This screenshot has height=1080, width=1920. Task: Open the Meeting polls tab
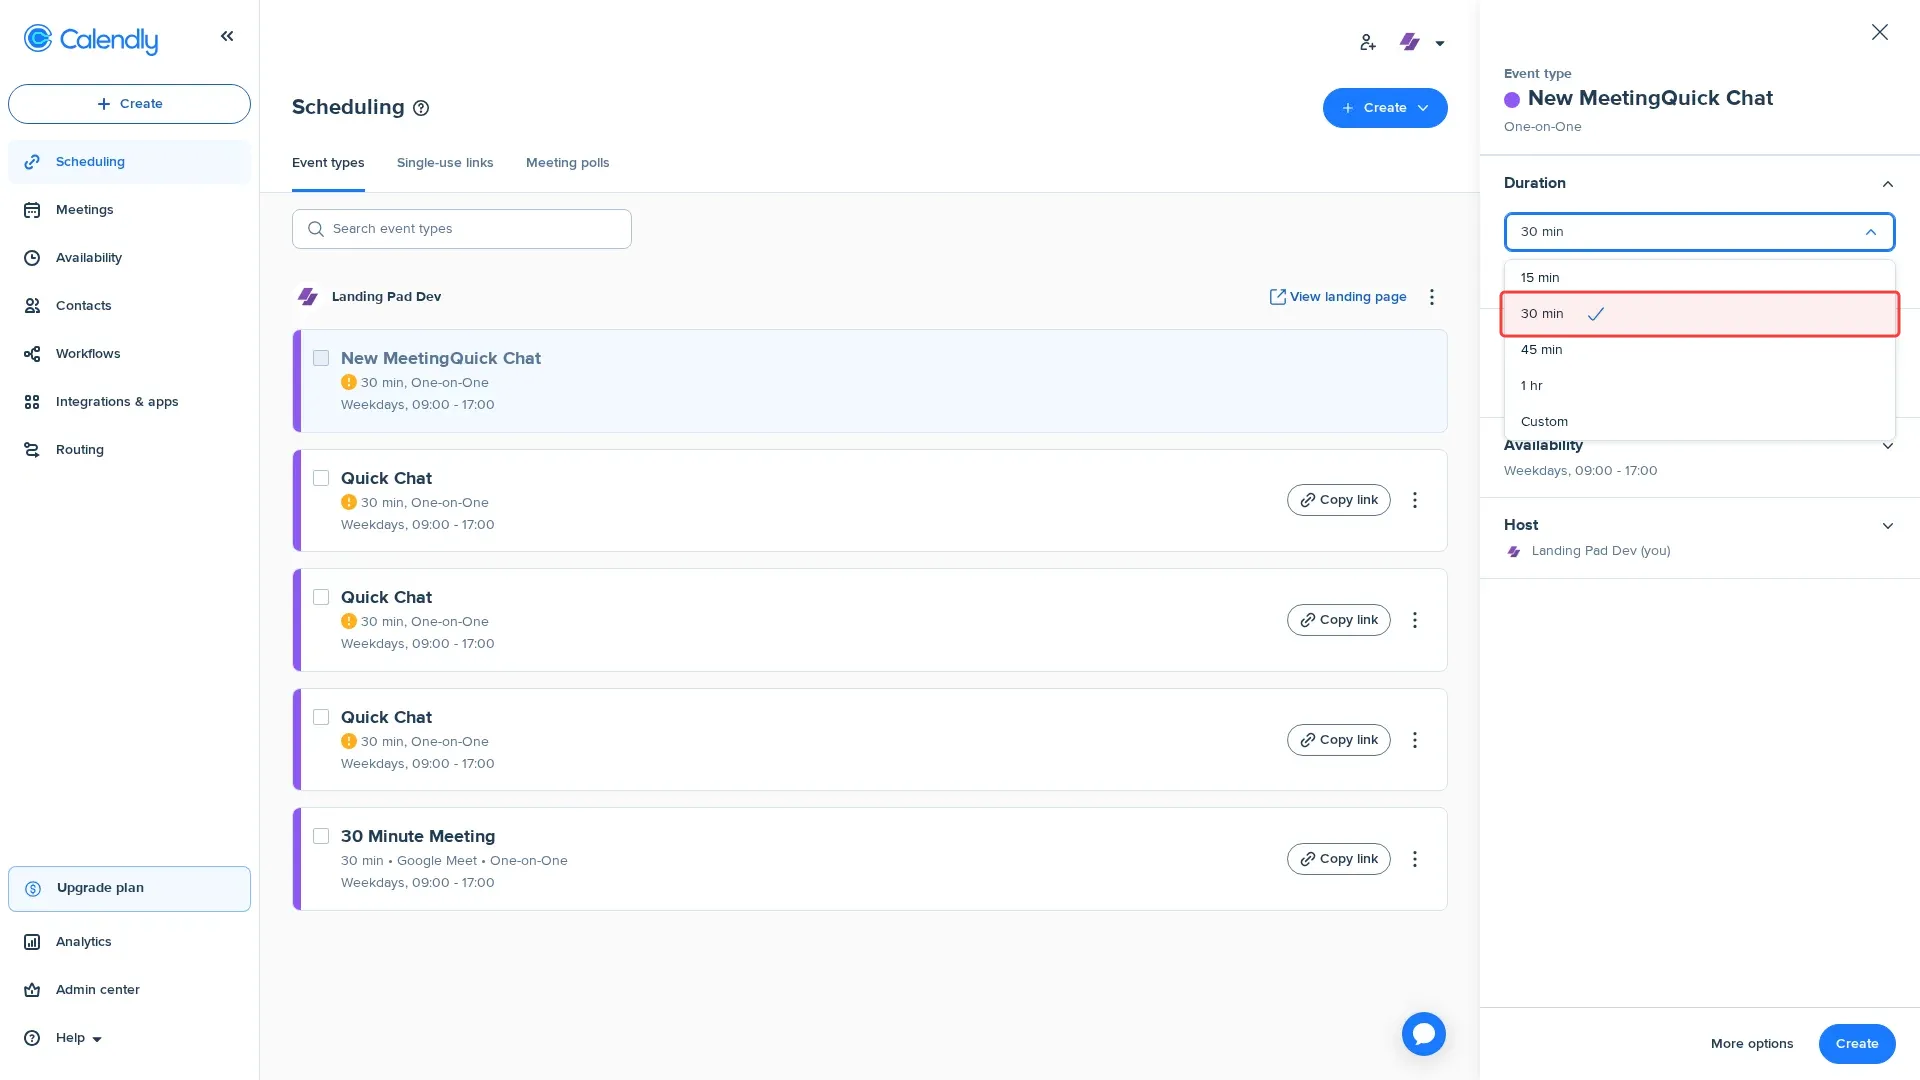pos(567,162)
